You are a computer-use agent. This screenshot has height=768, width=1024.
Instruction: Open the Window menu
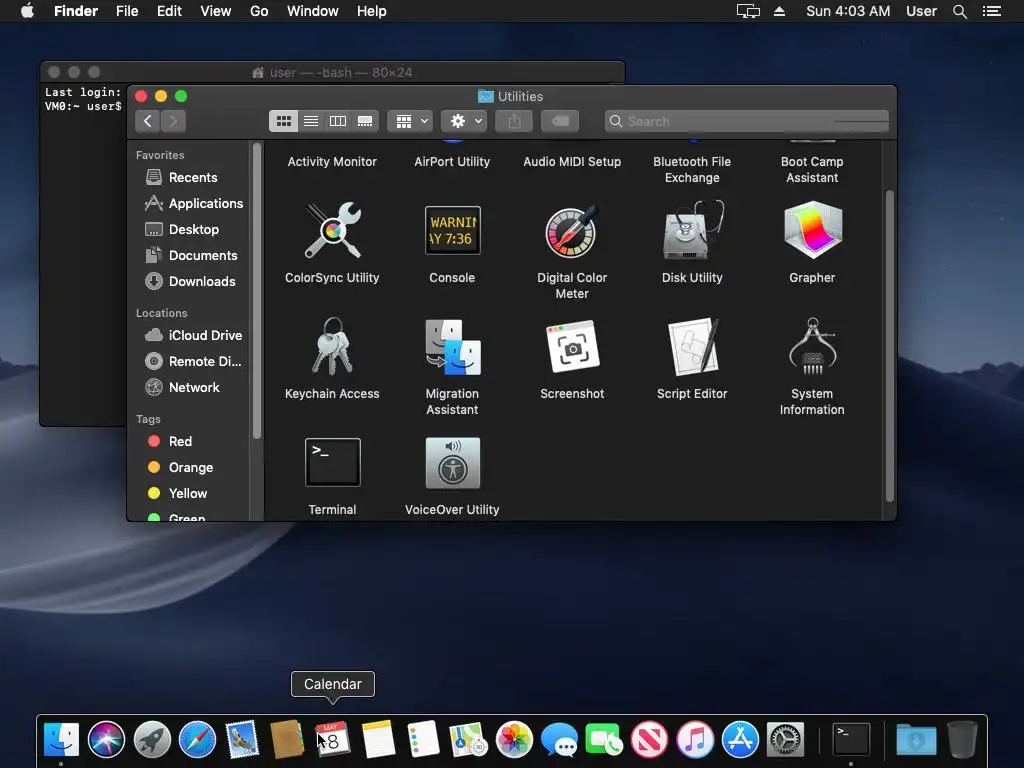point(313,11)
